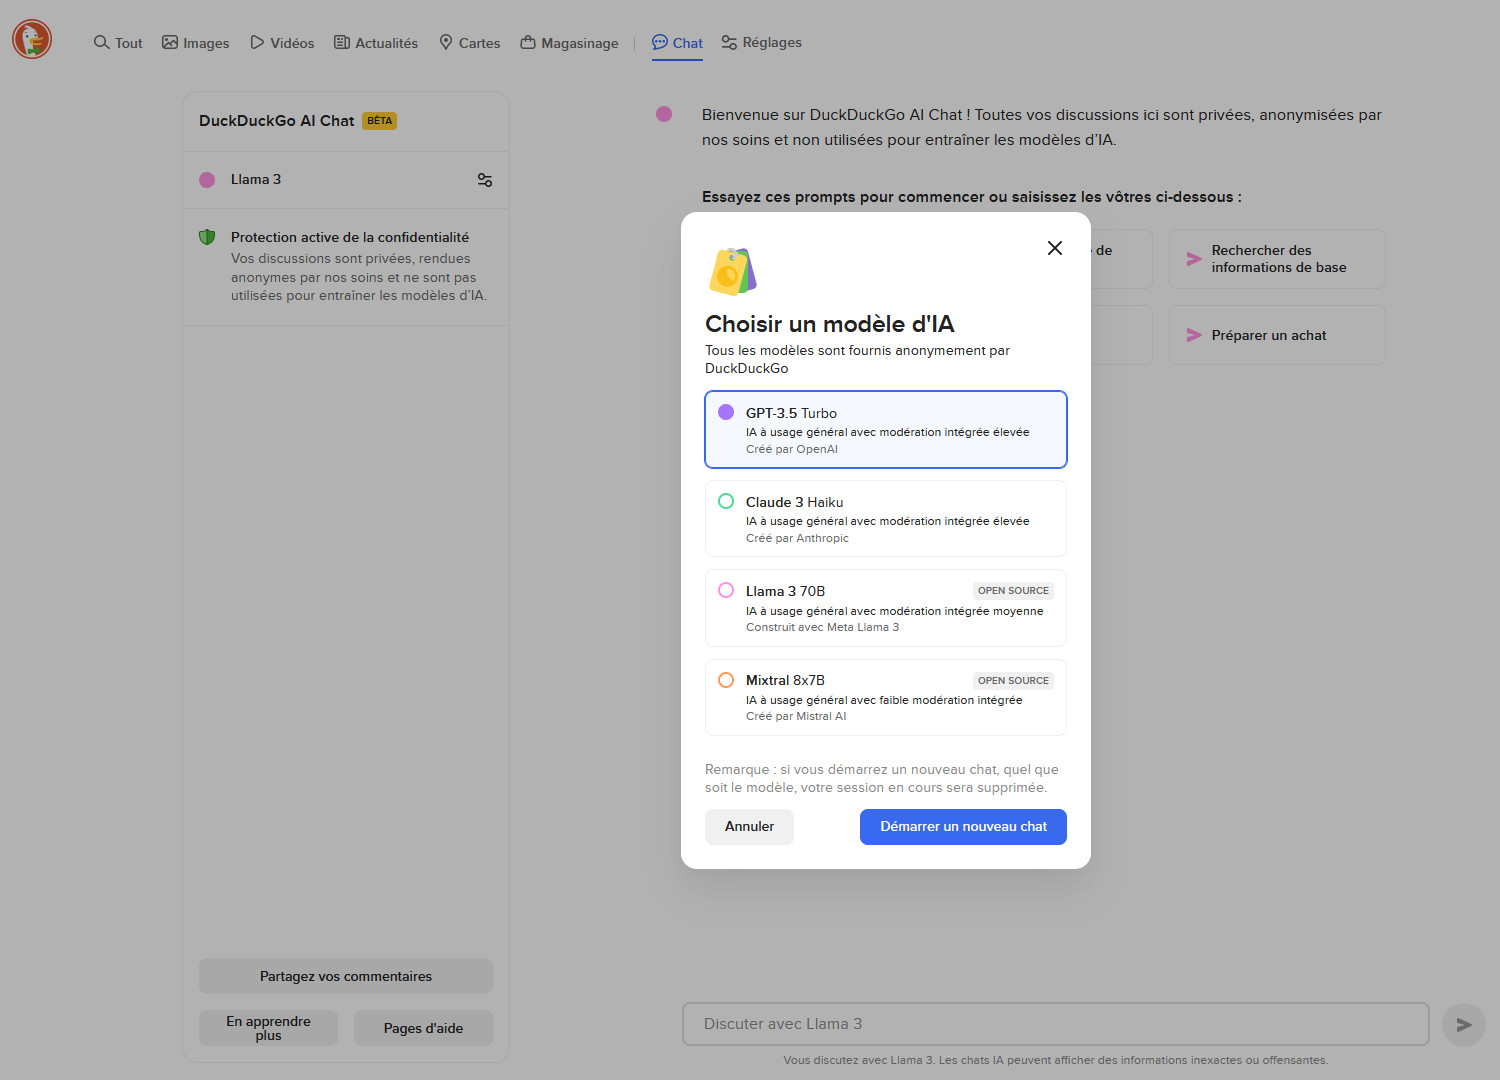Click the green privacy shield icon
The width and height of the screenshot is (1500, 1080).
coord(207,237)
